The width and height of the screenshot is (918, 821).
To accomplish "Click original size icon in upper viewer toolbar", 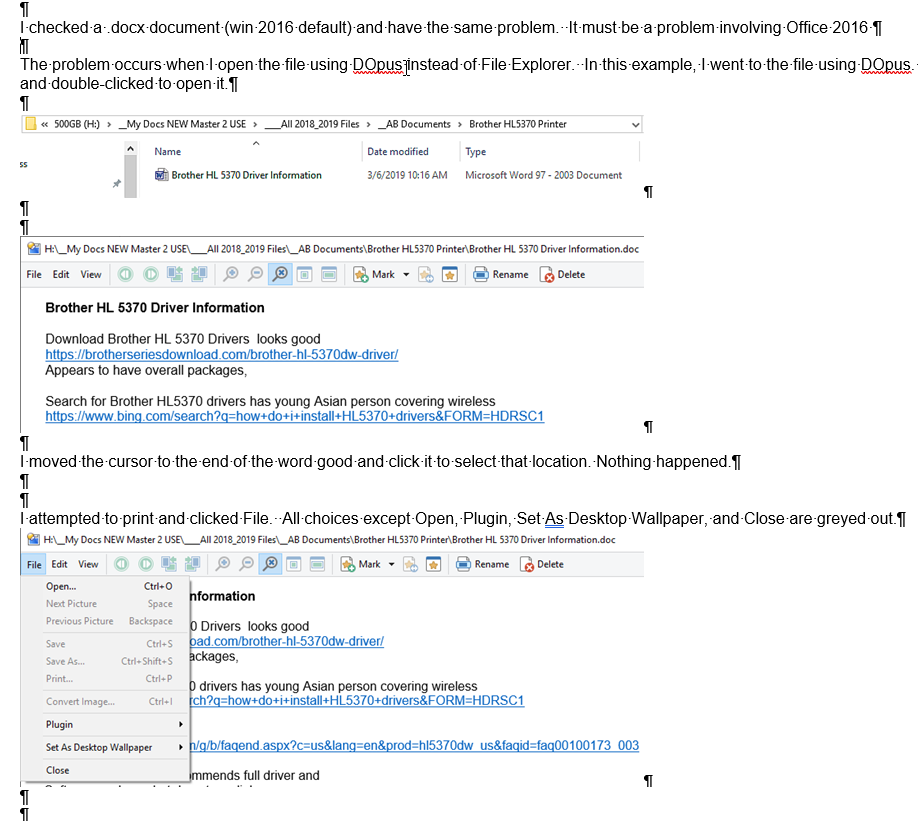I will (x=304, y=274).
